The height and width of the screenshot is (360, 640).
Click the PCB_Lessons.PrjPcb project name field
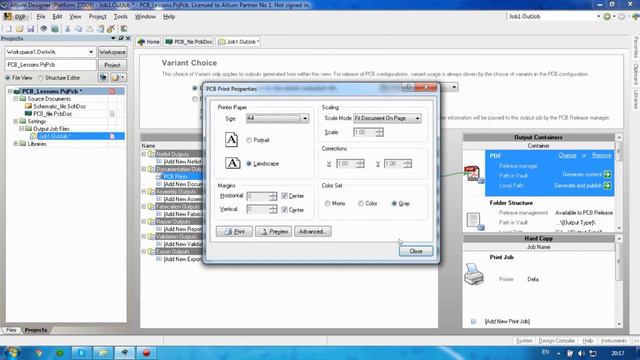pos(51,65)
